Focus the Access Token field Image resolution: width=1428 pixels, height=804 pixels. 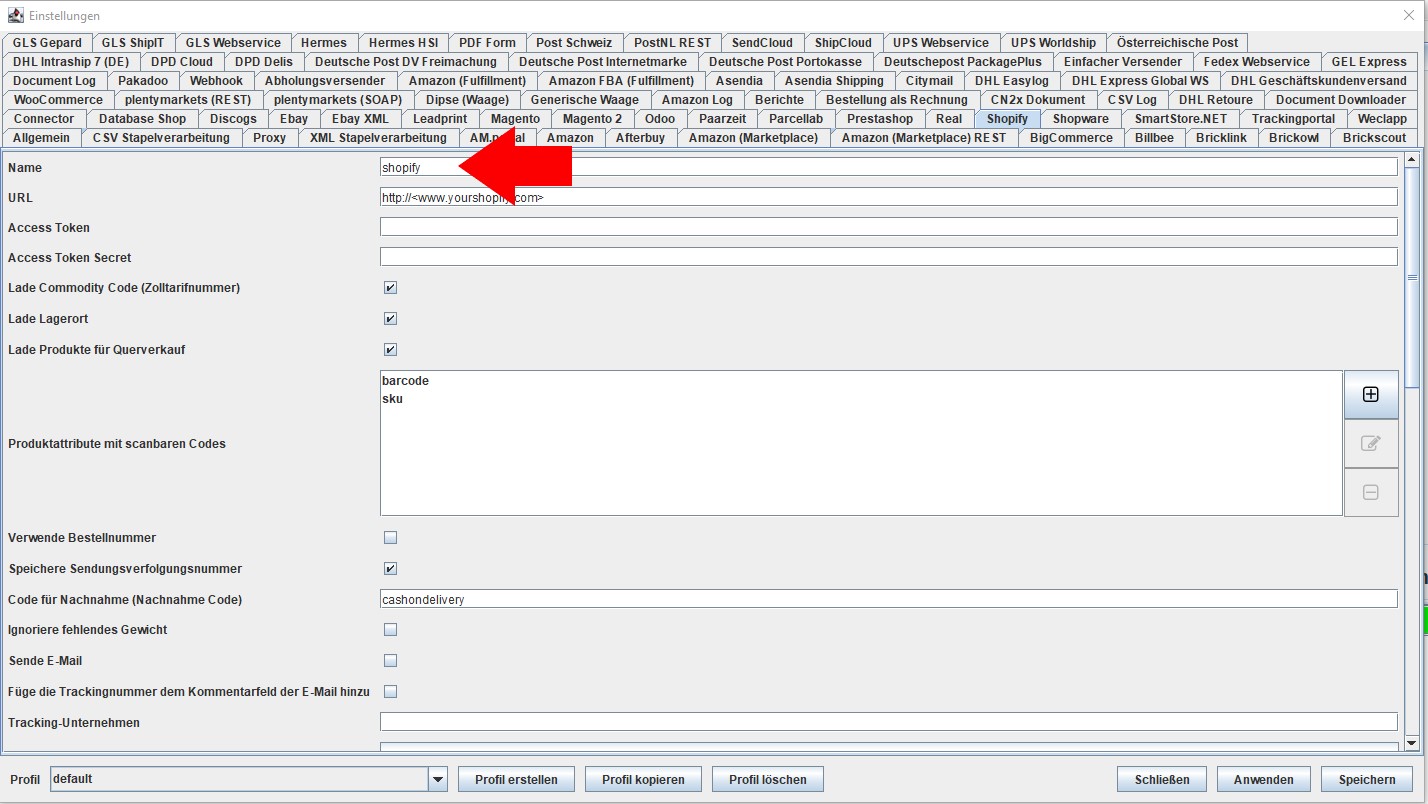889,227
